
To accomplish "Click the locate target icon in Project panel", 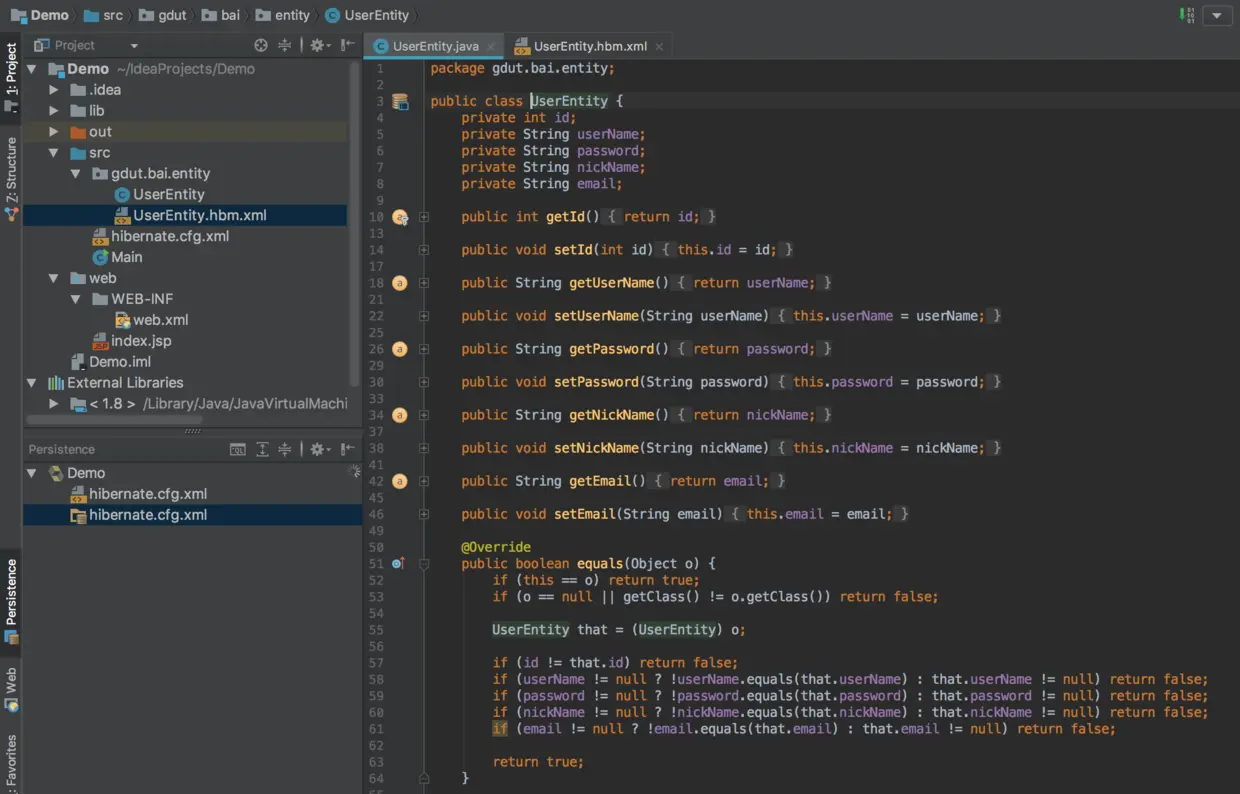I will [x=261, y=45].
